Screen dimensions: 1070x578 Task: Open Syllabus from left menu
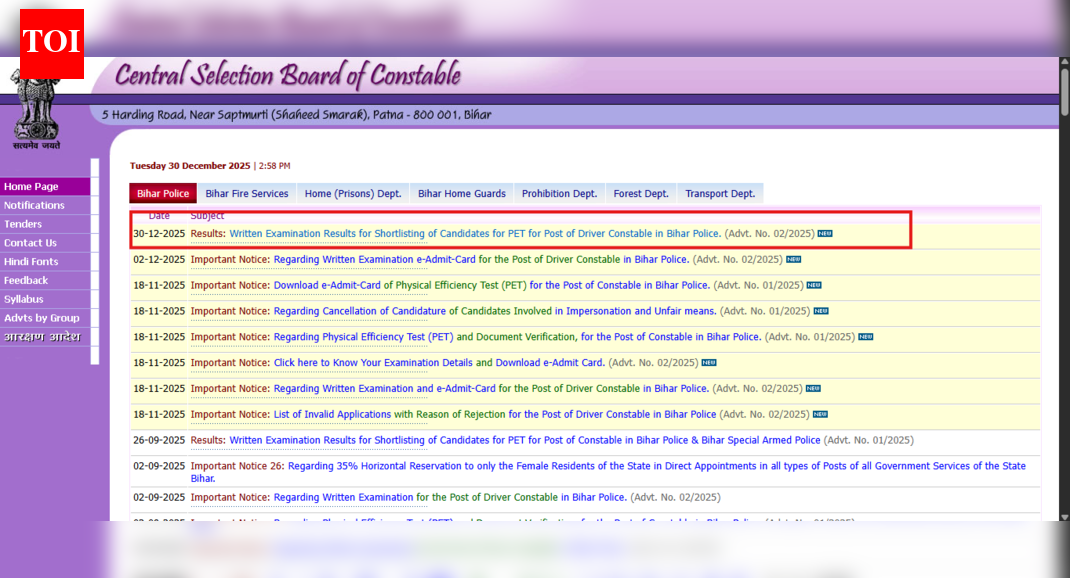(x=24, y=299)
